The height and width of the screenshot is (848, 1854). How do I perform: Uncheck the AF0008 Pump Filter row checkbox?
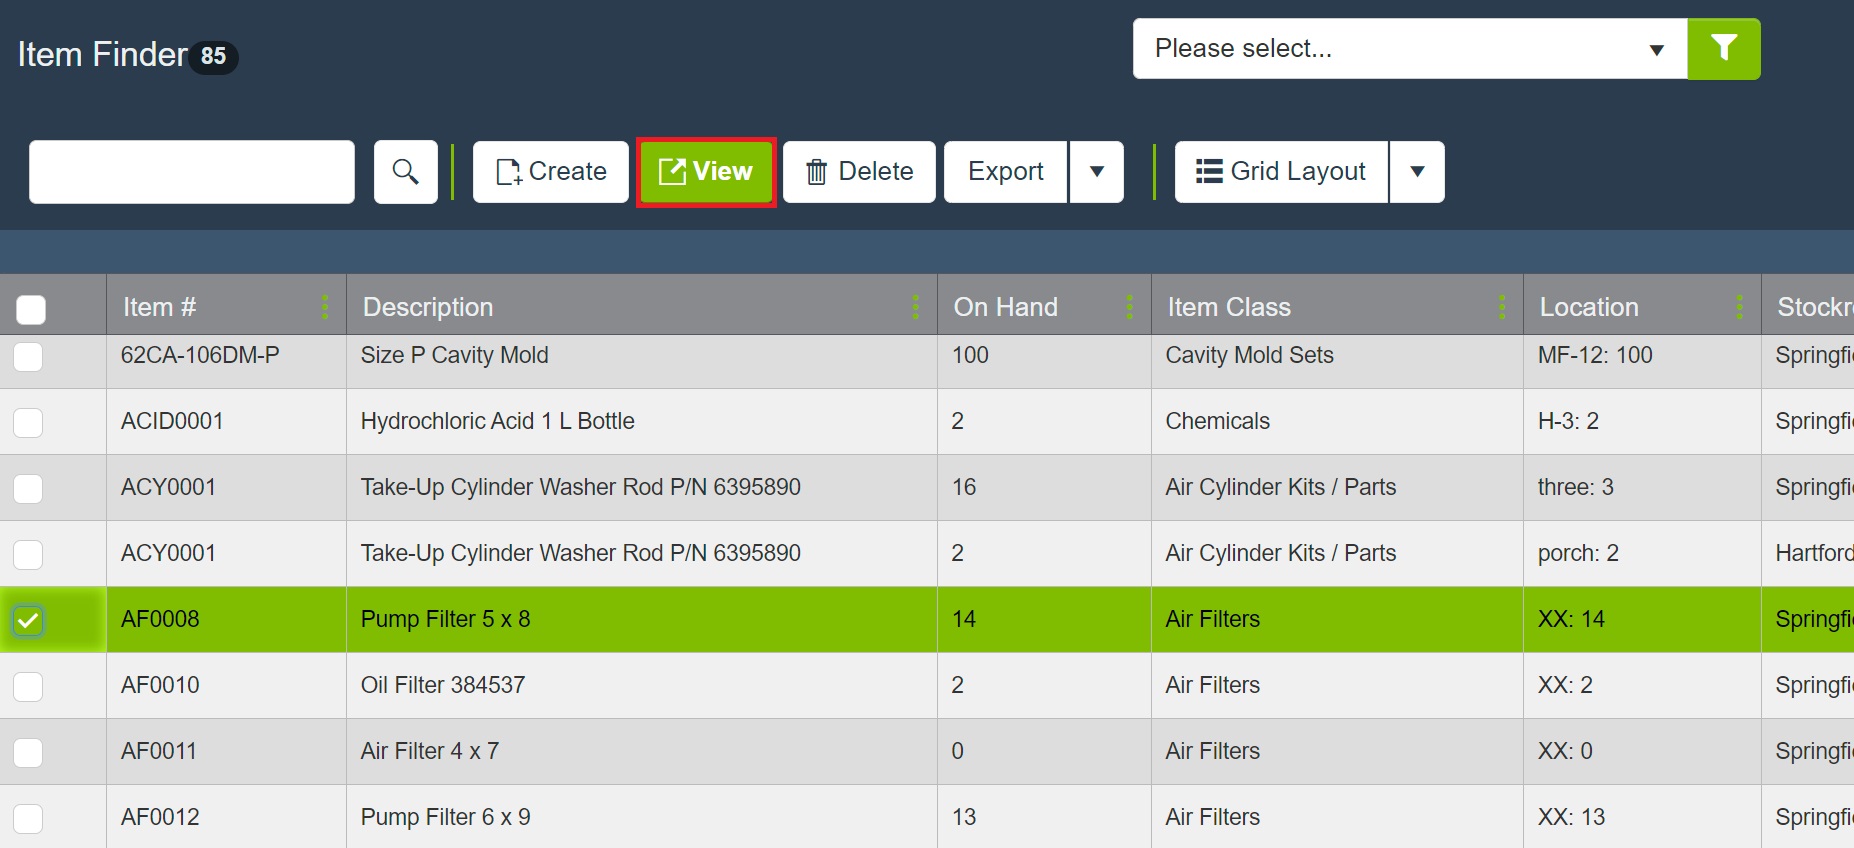pos(28,620)
